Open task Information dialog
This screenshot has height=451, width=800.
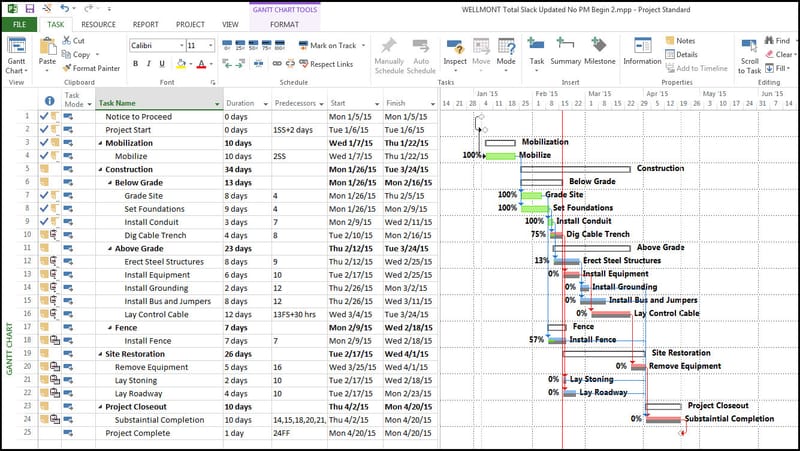click(642, 48)
